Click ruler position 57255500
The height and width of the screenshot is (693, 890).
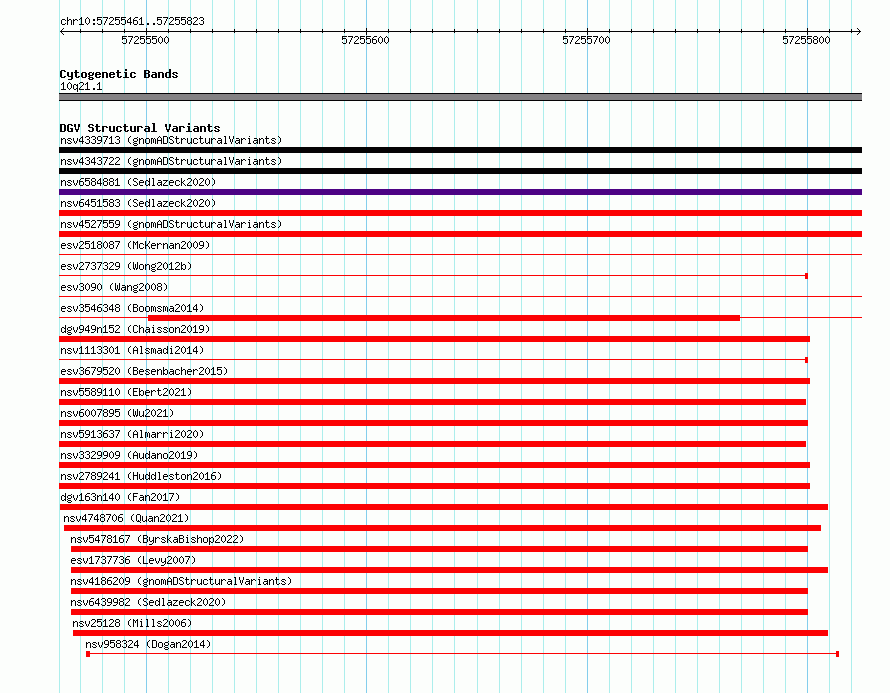click(145, 40)
